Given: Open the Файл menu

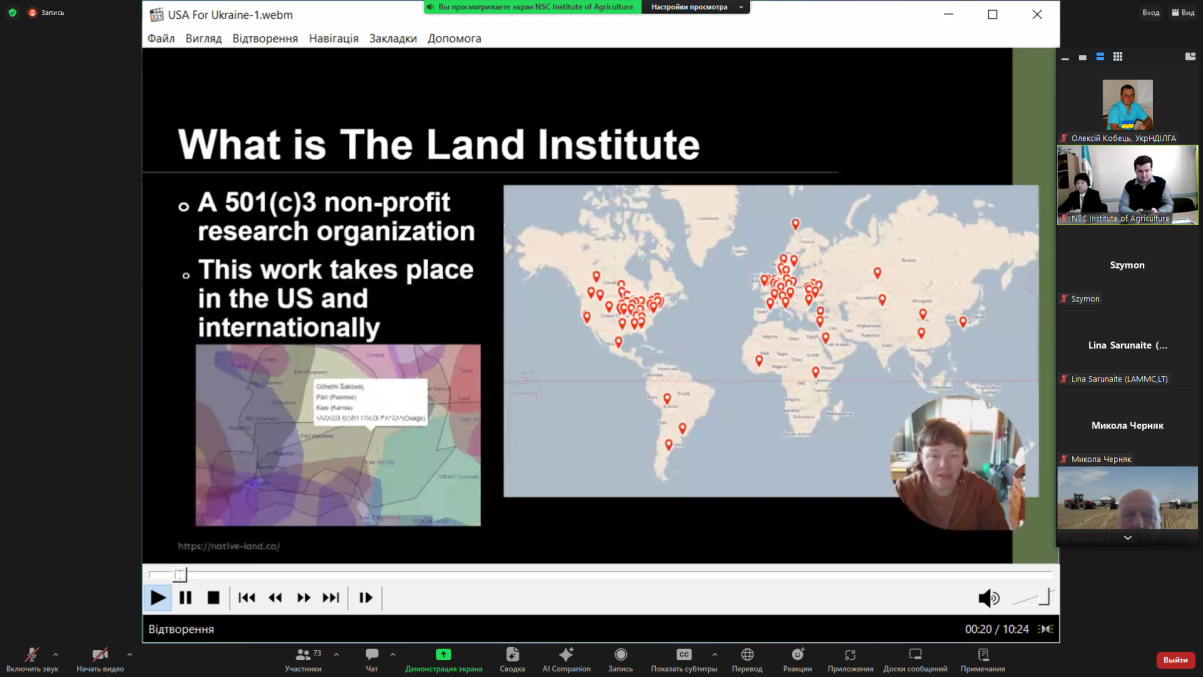Looking at the screenshot, I should click(161, 38).
